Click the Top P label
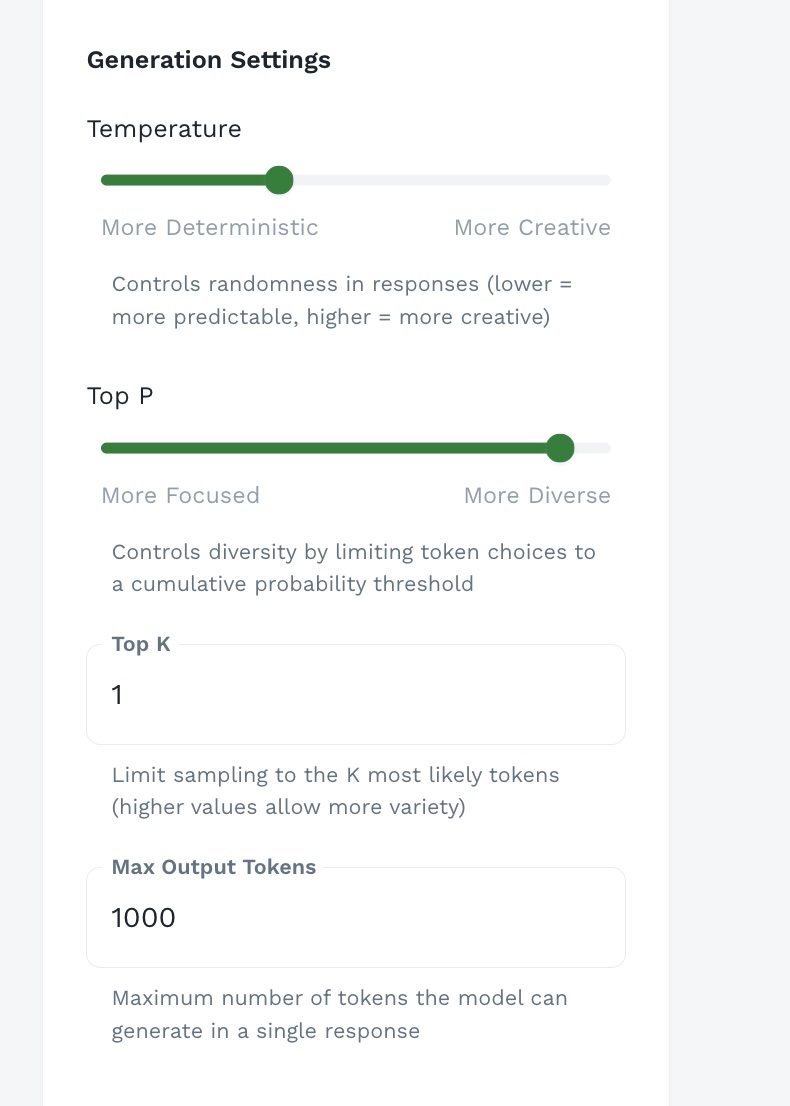This screenshot has height=1106, width=790. pos(120,396)
